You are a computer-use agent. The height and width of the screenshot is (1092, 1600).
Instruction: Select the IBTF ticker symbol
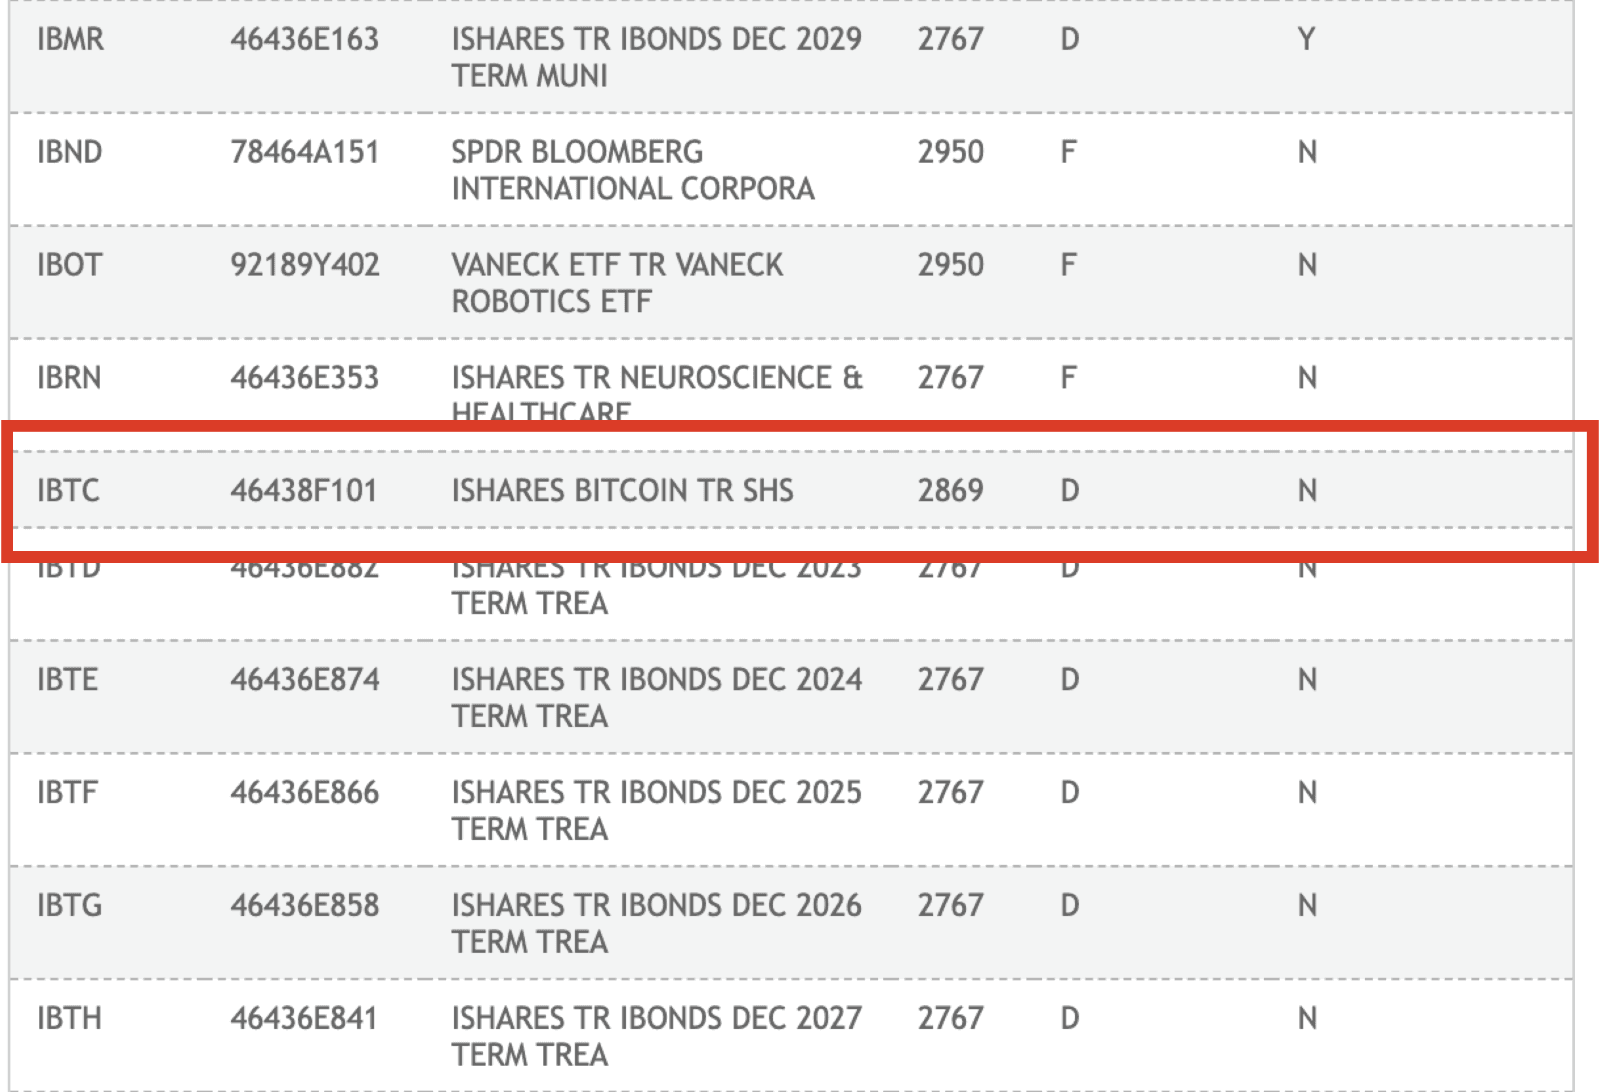point(67,793)
